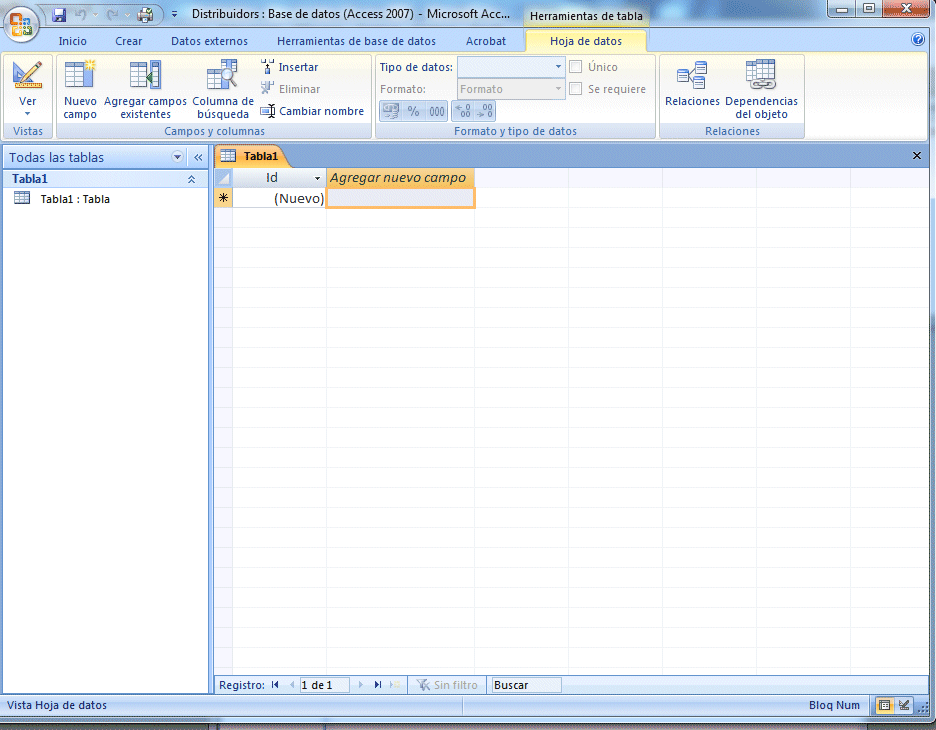Click the Herramientas de tabla contextual title

click(x=586, y=16)
